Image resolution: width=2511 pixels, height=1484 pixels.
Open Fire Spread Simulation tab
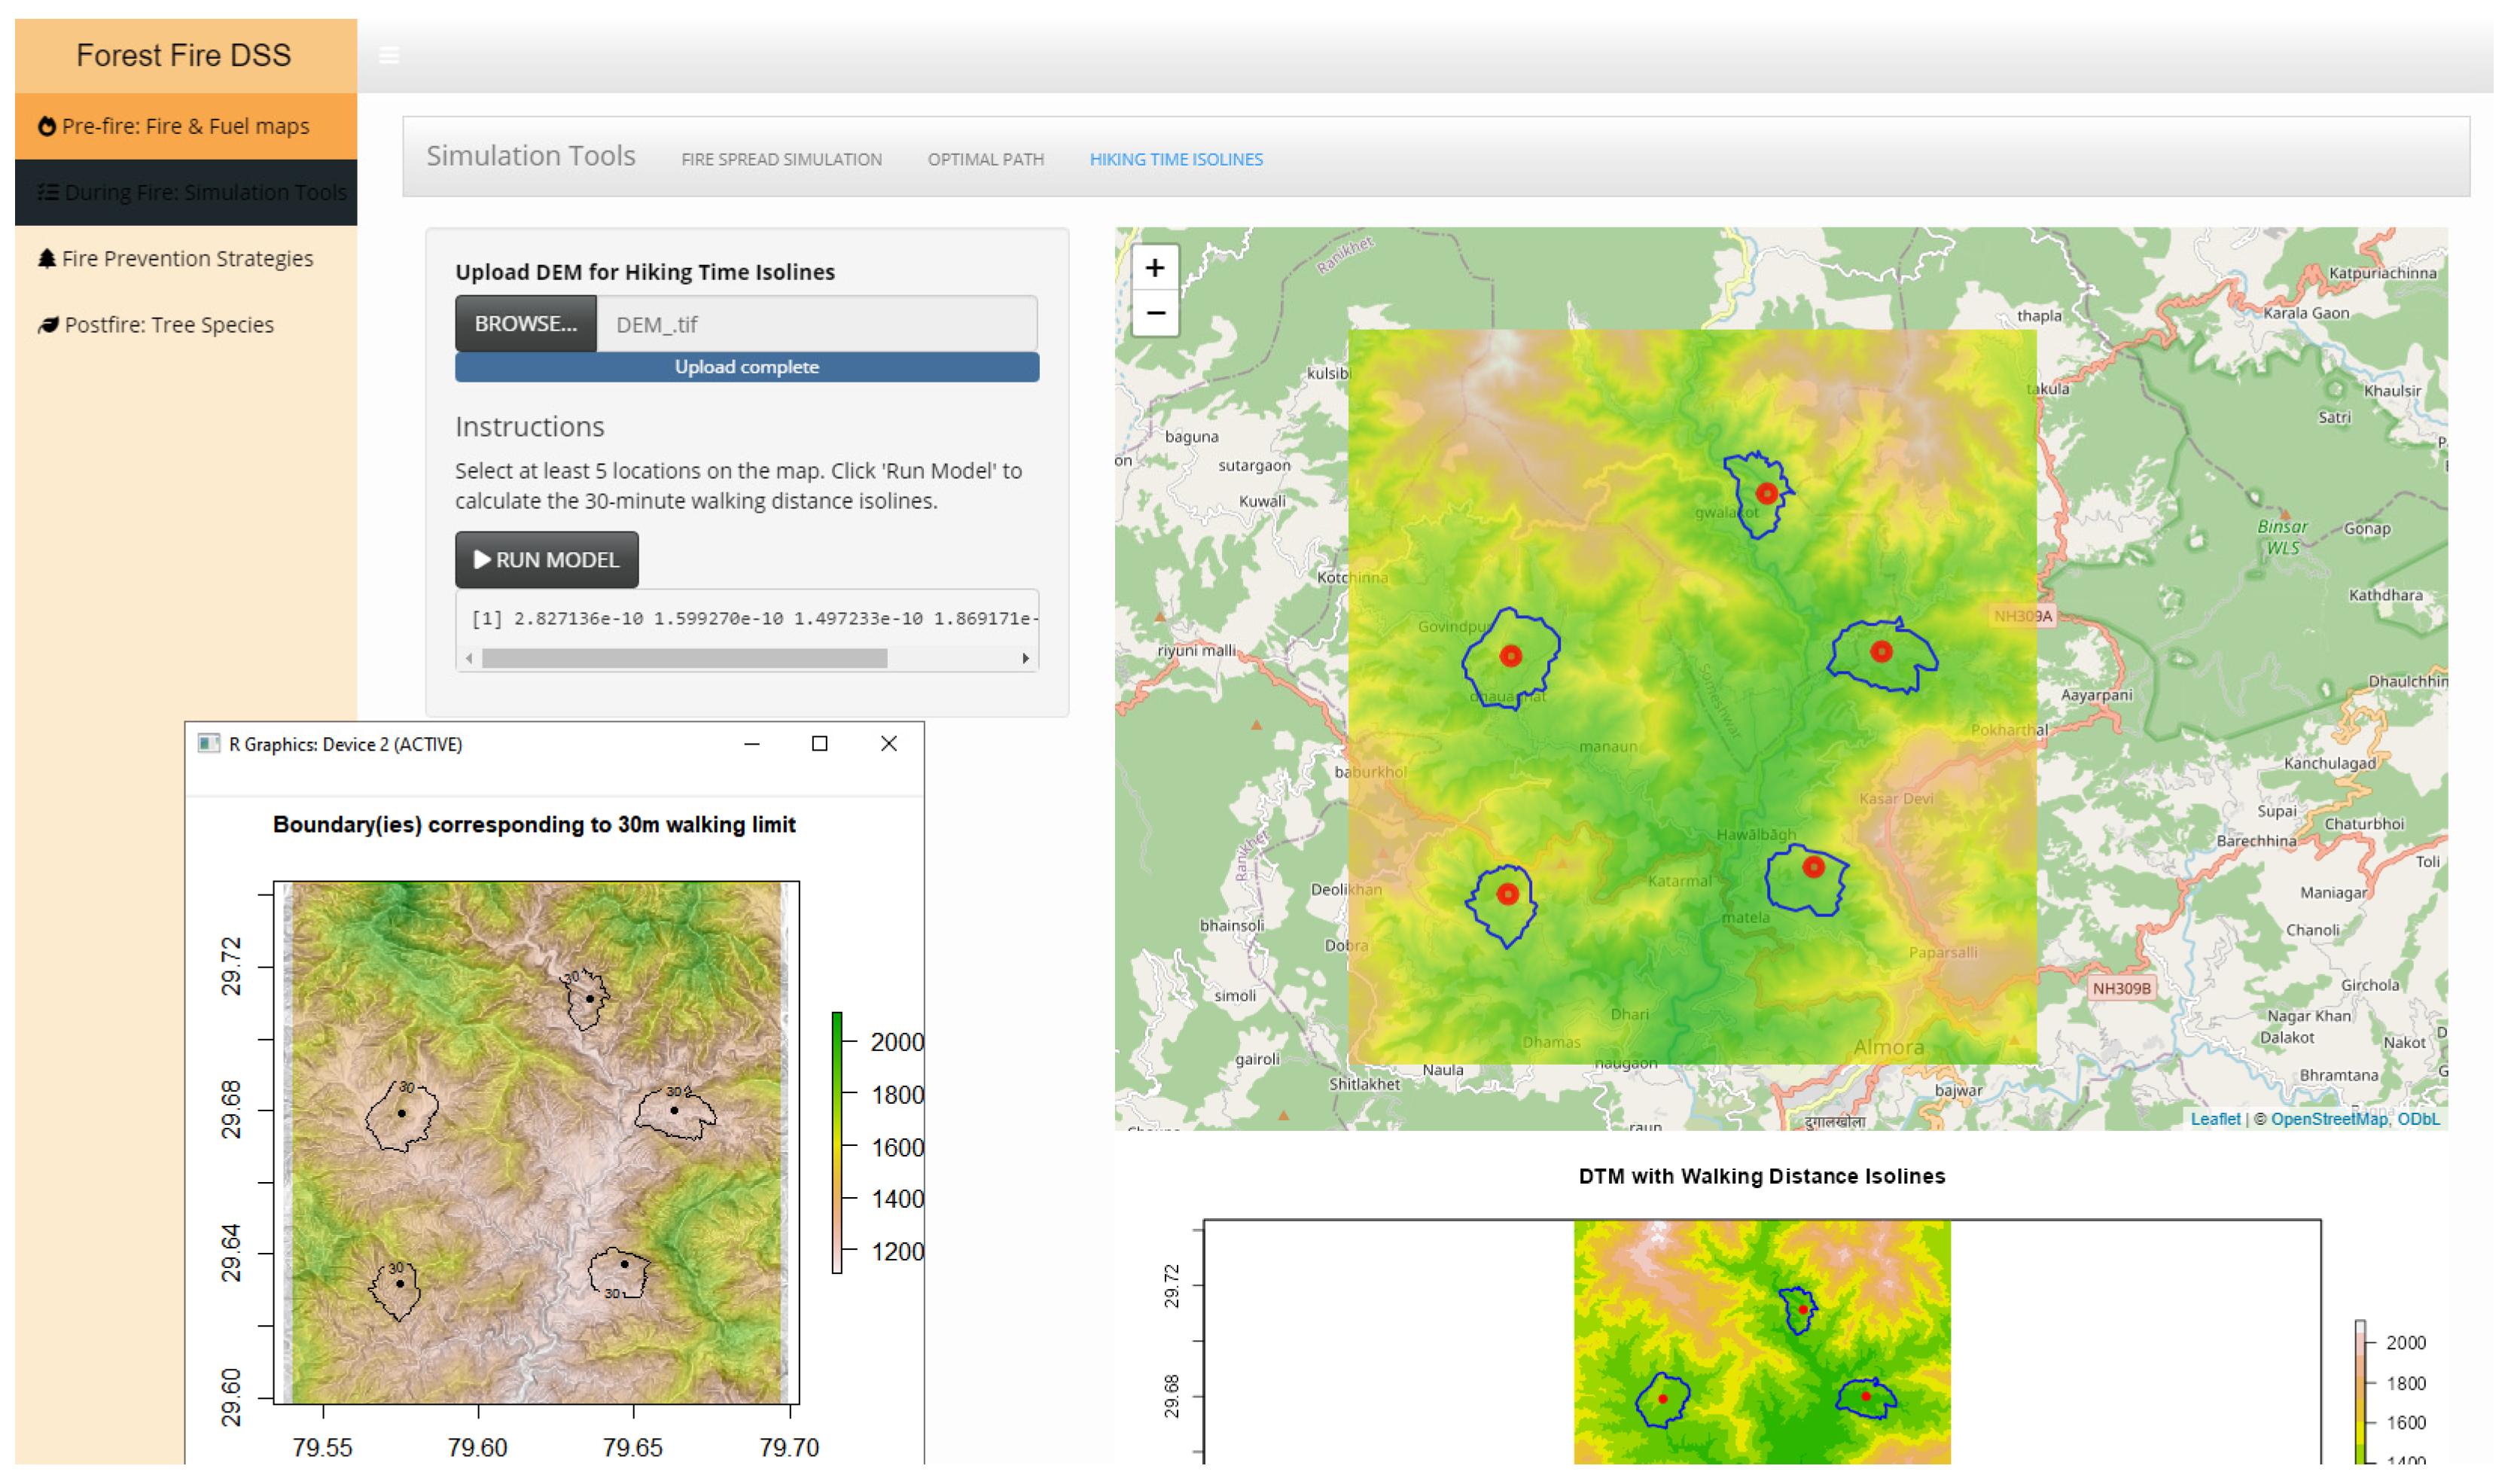pos(781,159)
